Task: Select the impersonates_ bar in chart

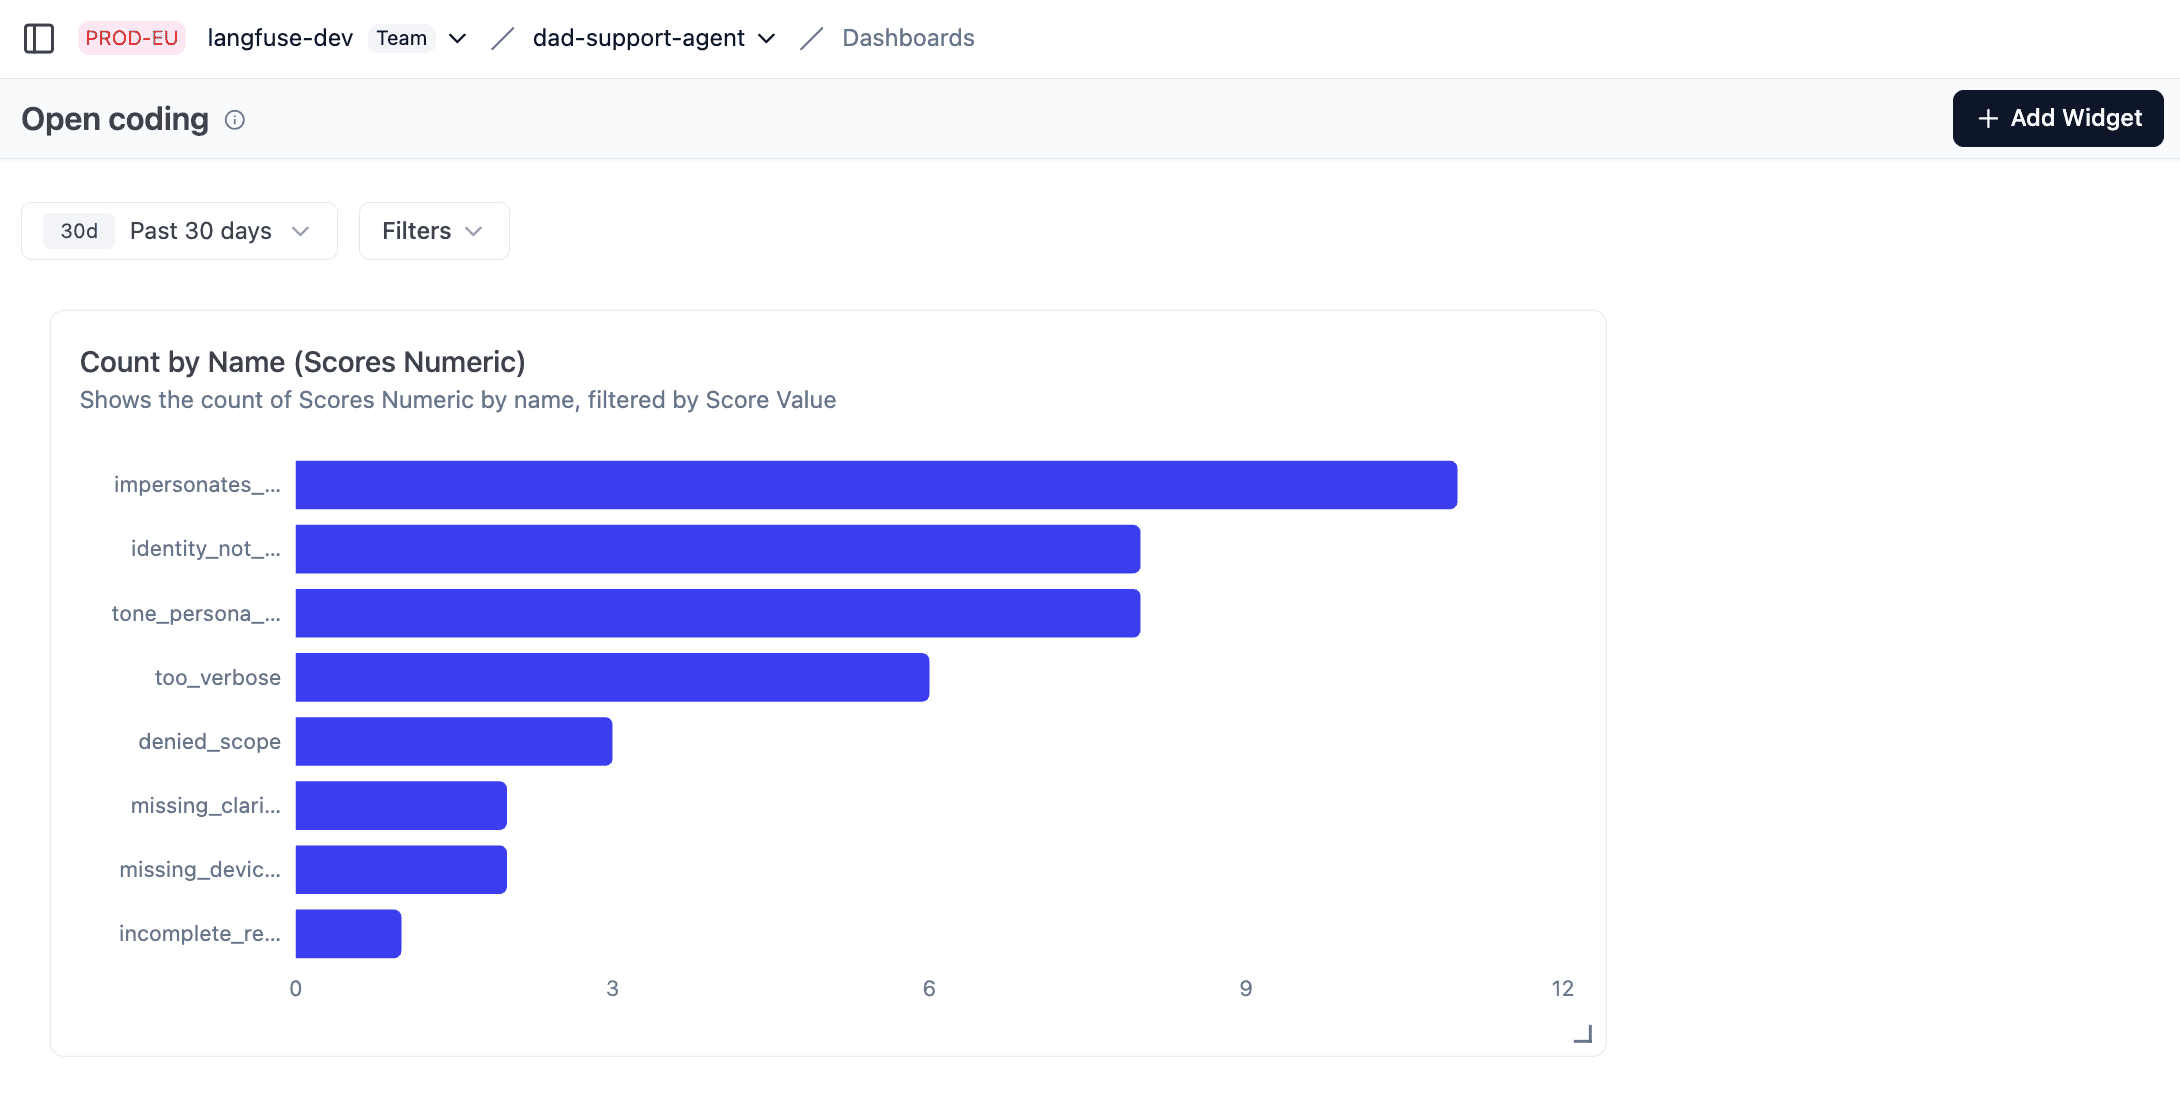Action: (x=876, y=485)
